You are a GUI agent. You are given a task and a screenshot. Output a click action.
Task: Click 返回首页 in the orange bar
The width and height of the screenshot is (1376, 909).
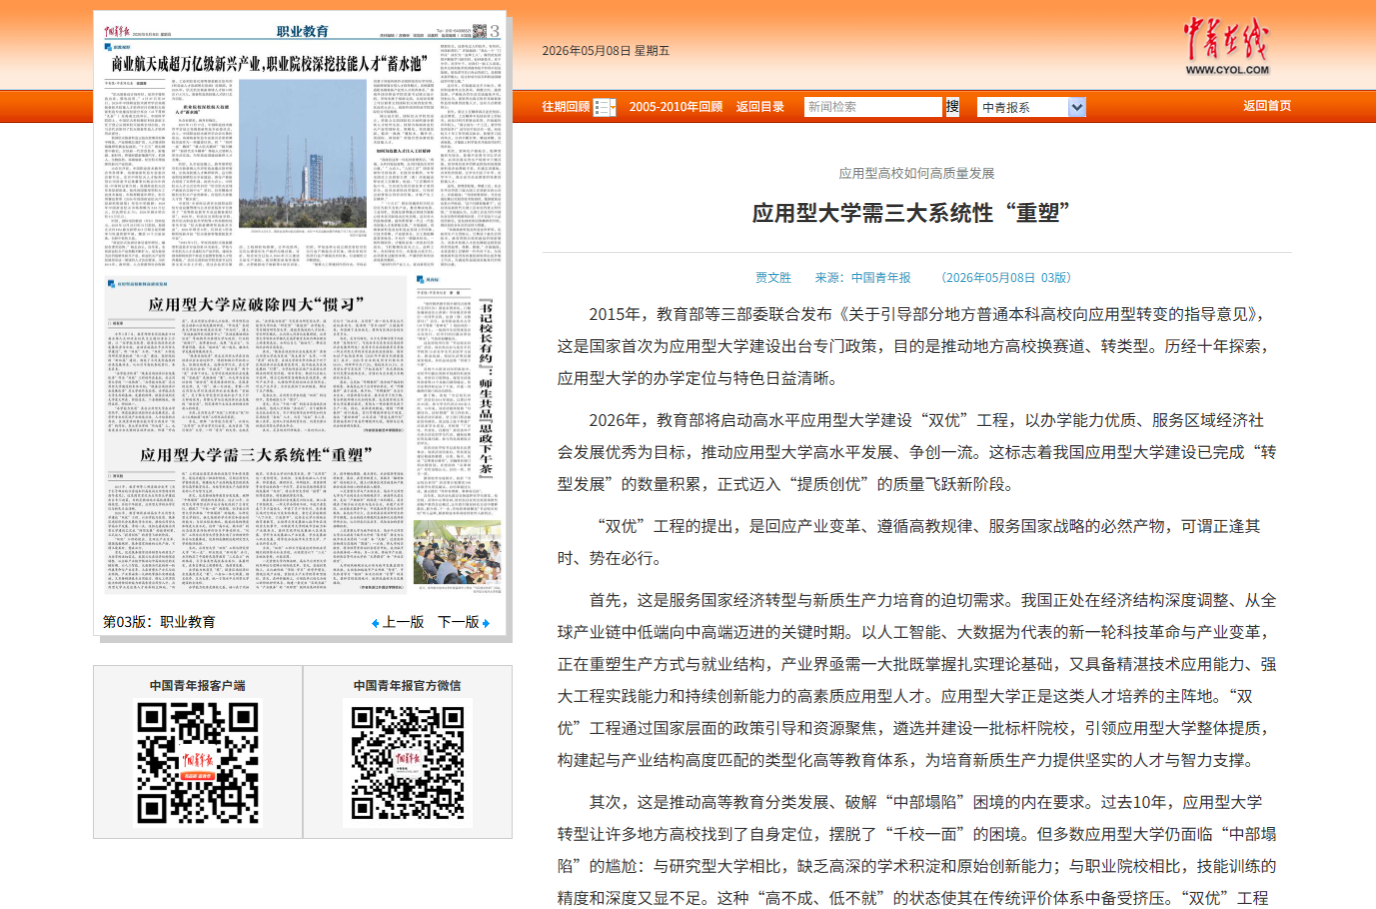pos(1267,106)
